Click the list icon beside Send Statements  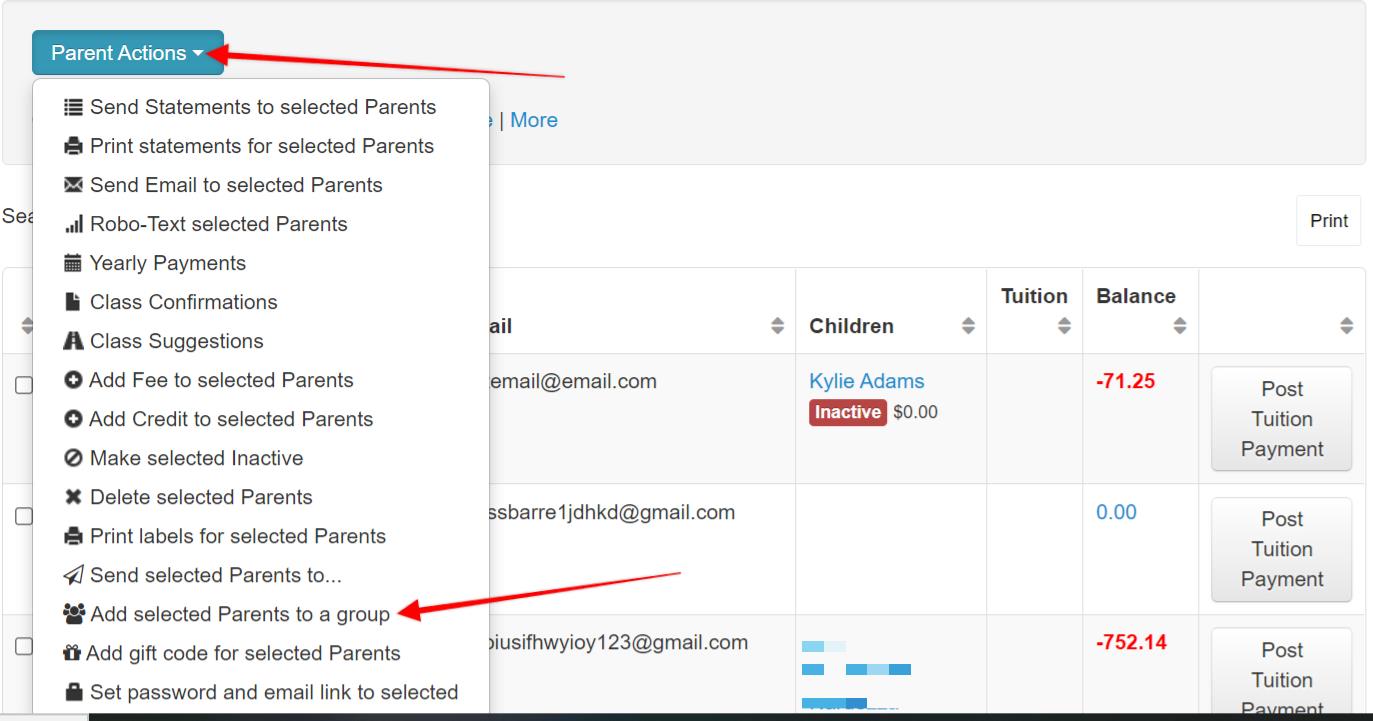point(73,107)
